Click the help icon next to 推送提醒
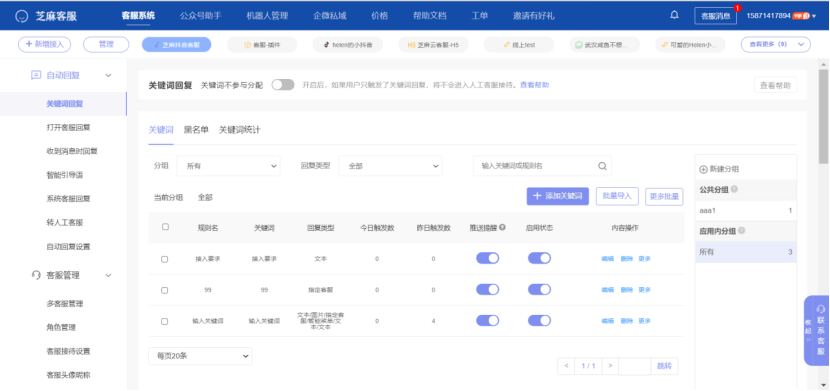The width and height of the screenshot is (830, 391). click(502, 228)
